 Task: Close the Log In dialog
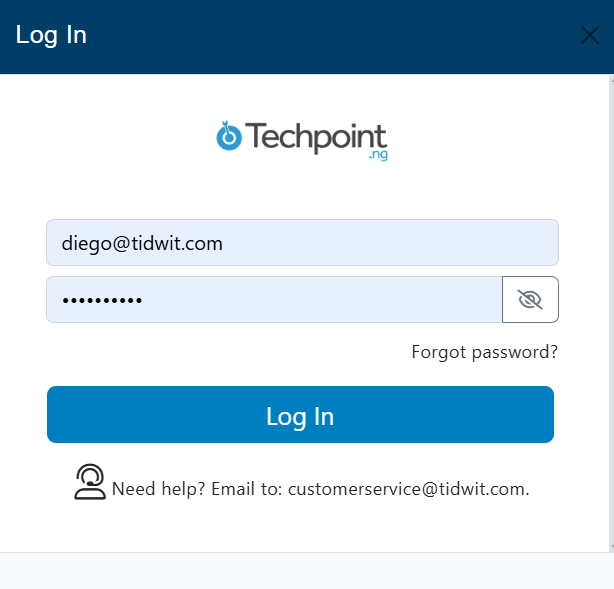click(x=590, y=36)
